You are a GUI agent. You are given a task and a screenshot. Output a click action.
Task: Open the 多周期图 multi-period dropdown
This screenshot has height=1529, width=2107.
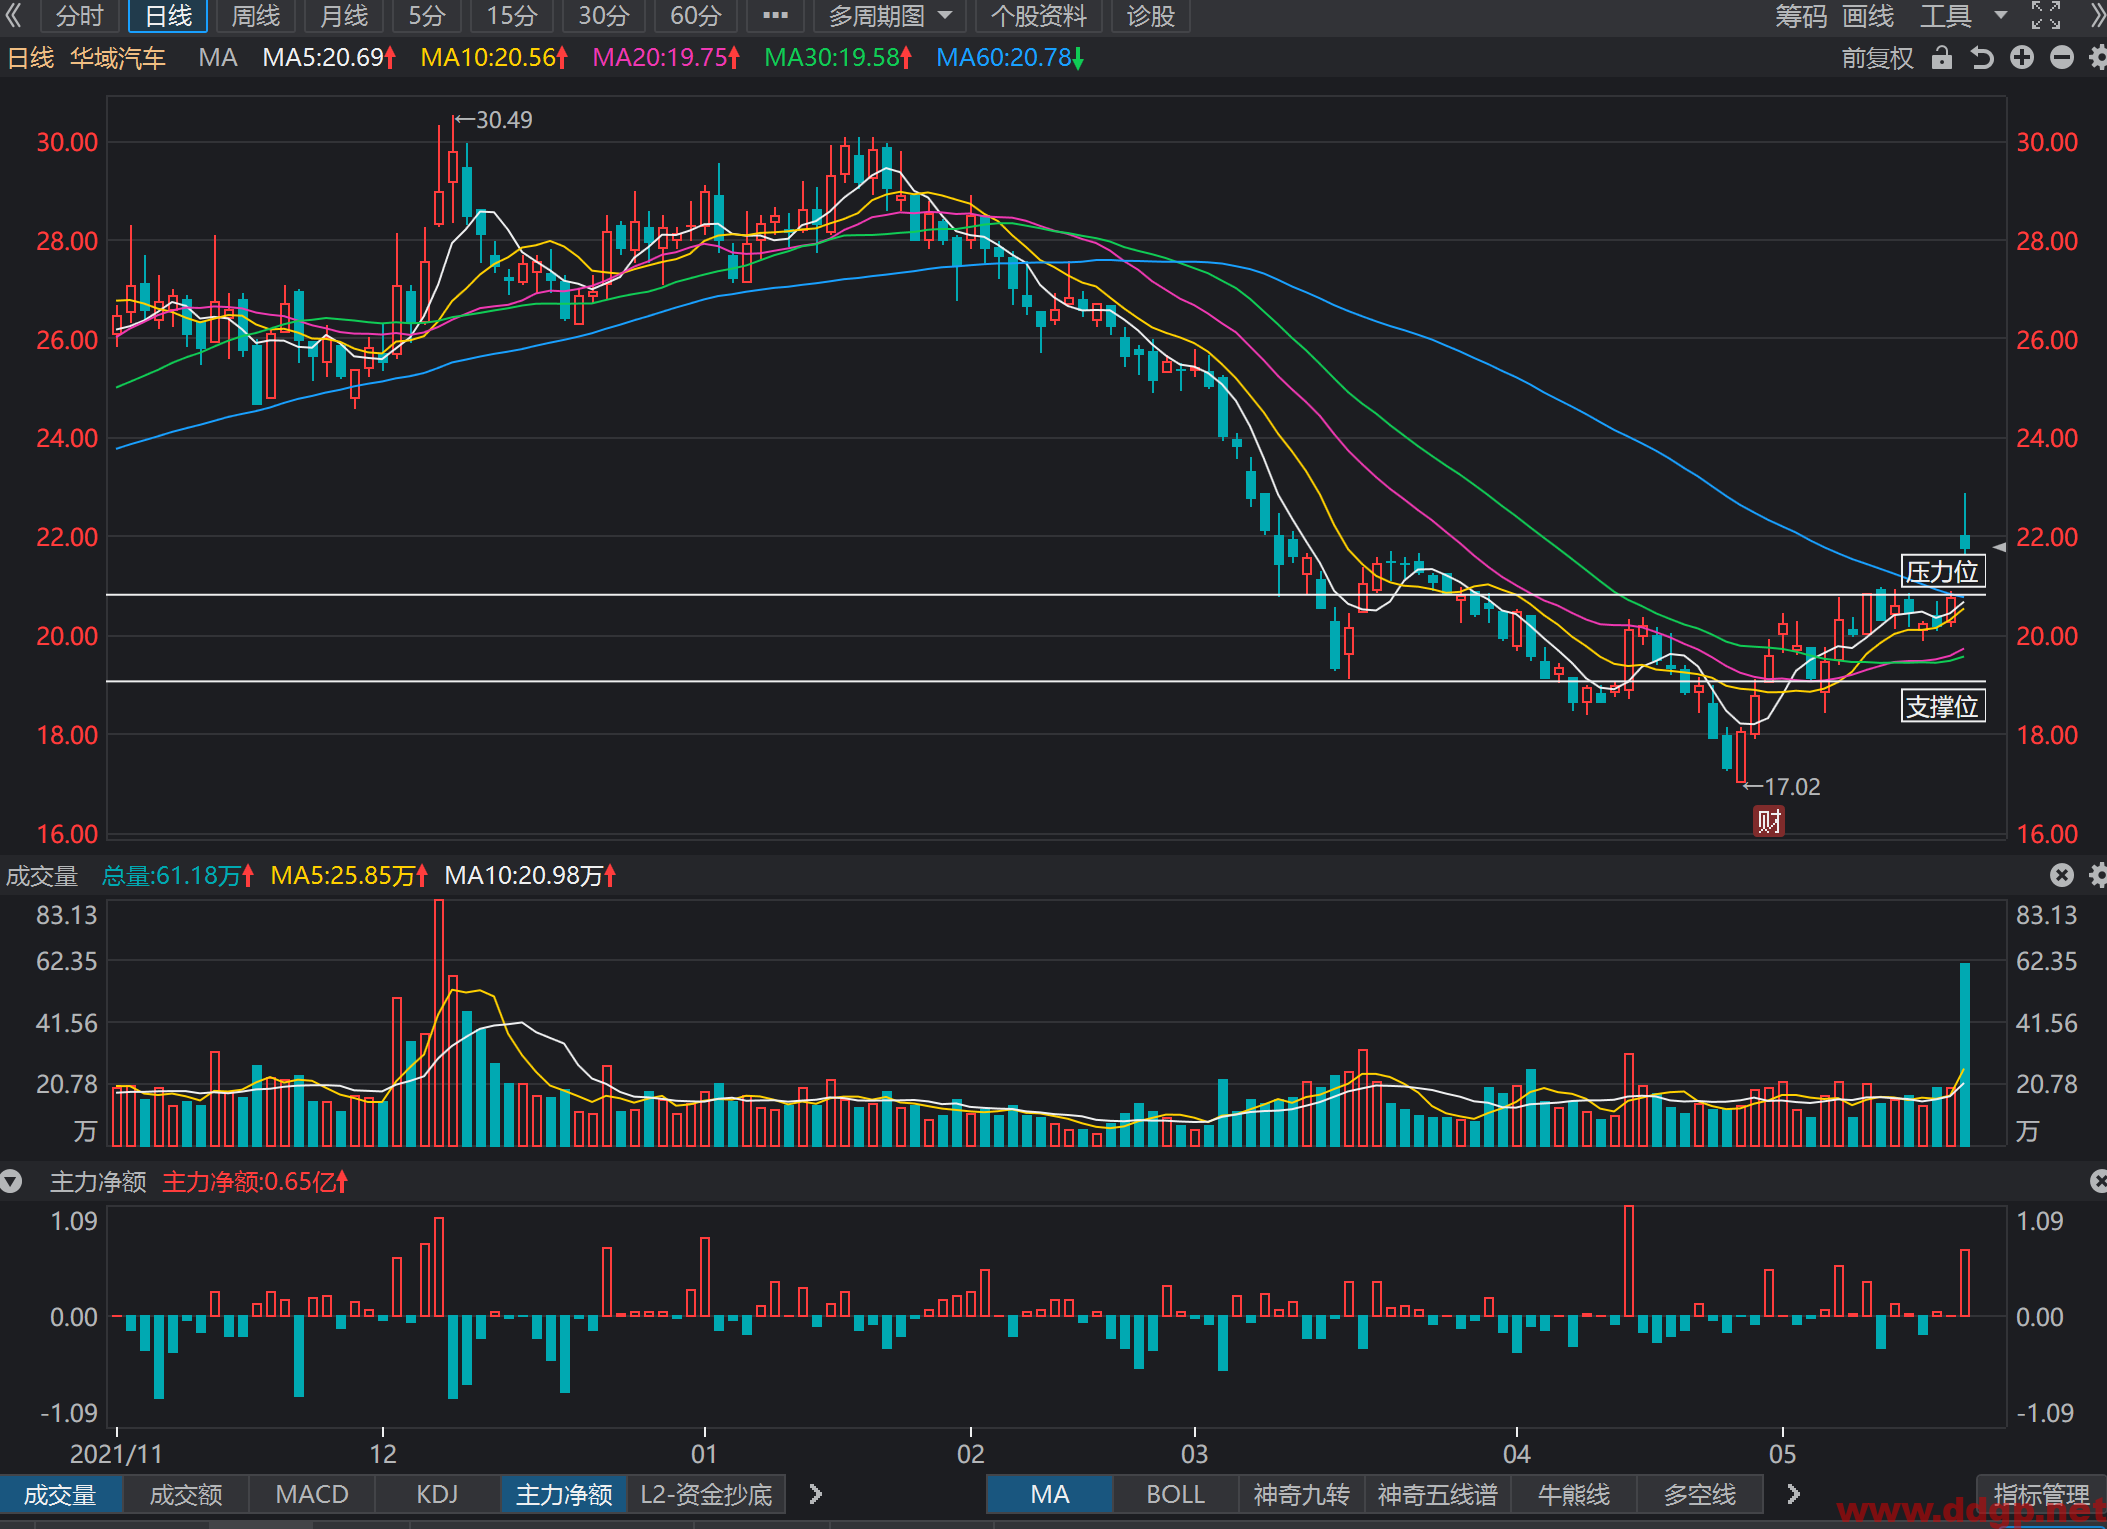(889, 15)
